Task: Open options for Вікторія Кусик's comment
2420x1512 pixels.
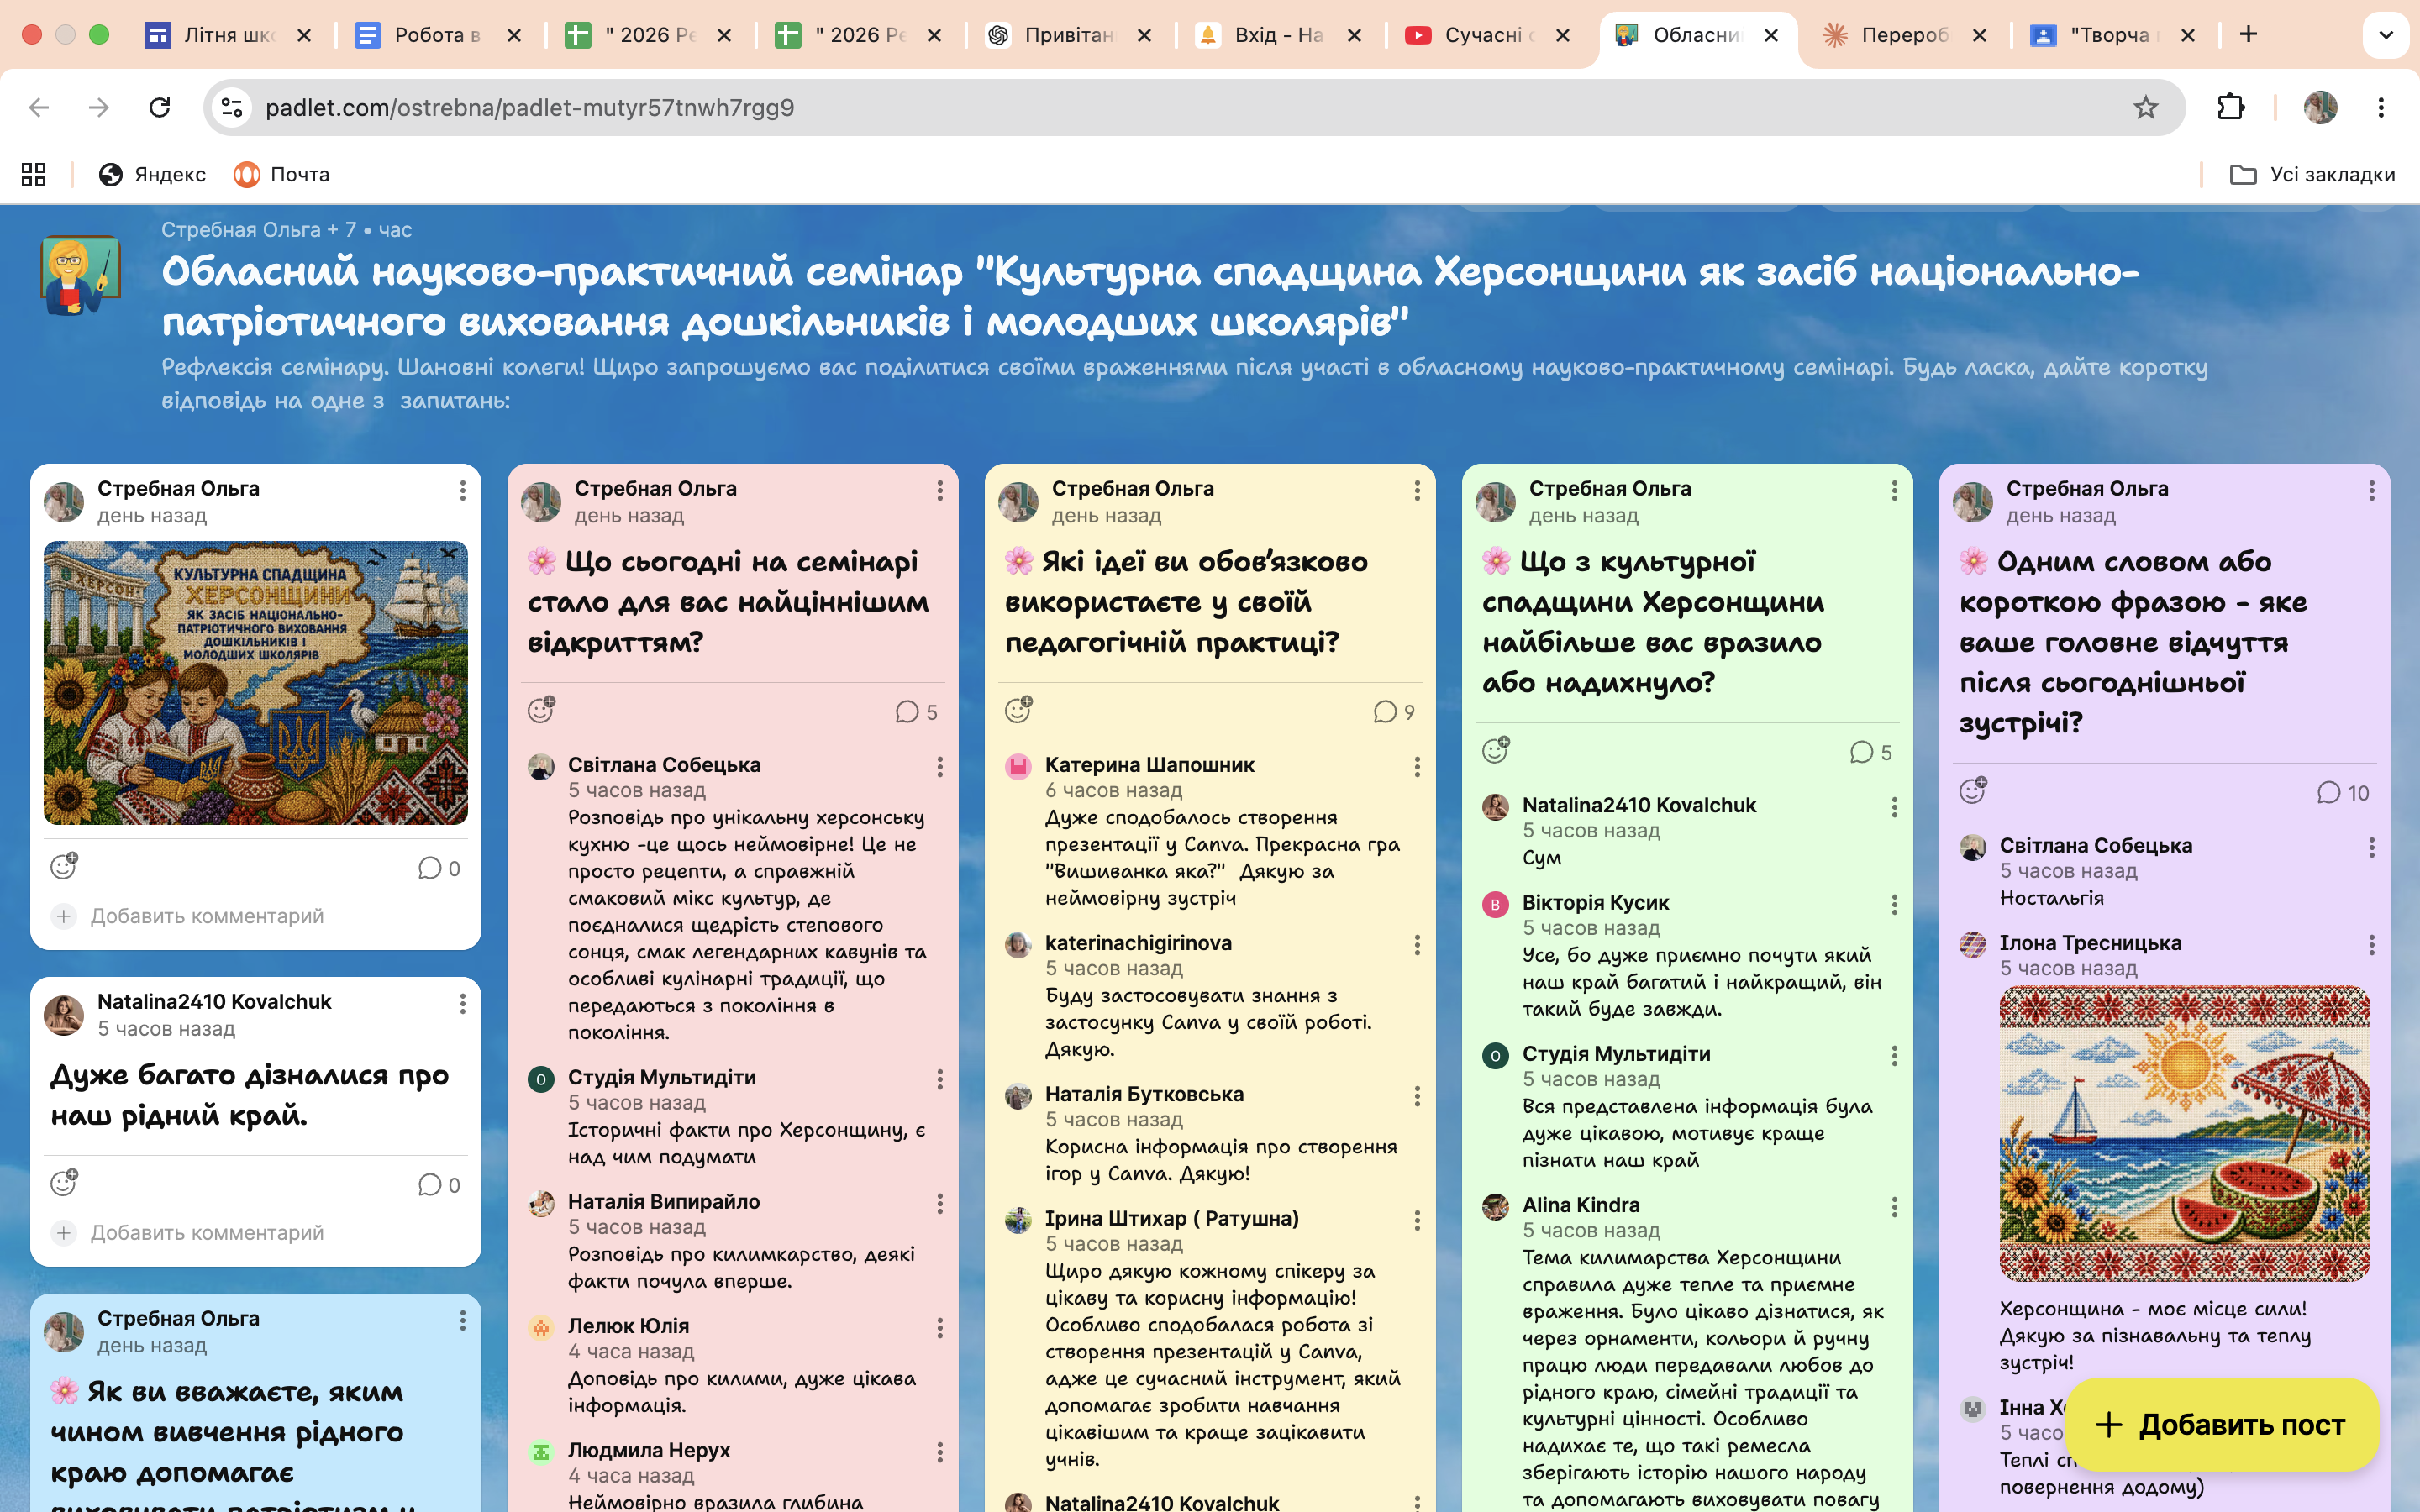Action: click(1894, 905)
